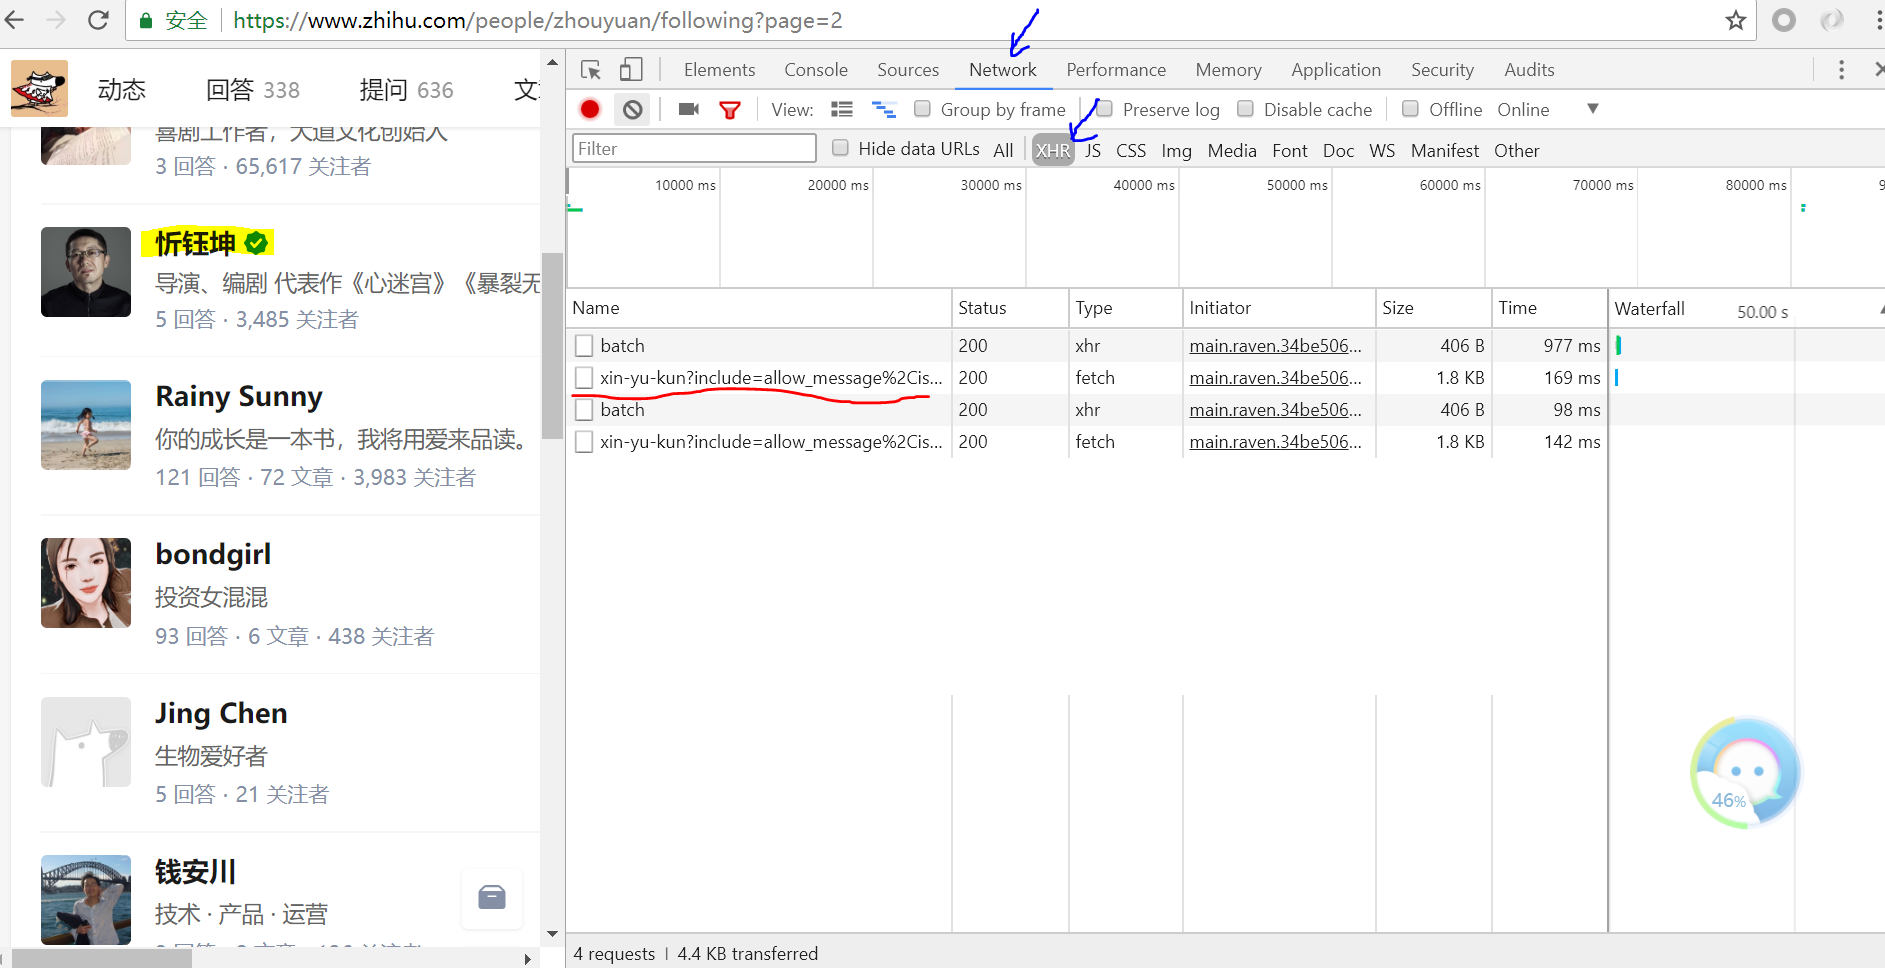Screen dimensions: 1885x968
Task: Click the Zhihu profile avatar in header
Action: (39, 88)
